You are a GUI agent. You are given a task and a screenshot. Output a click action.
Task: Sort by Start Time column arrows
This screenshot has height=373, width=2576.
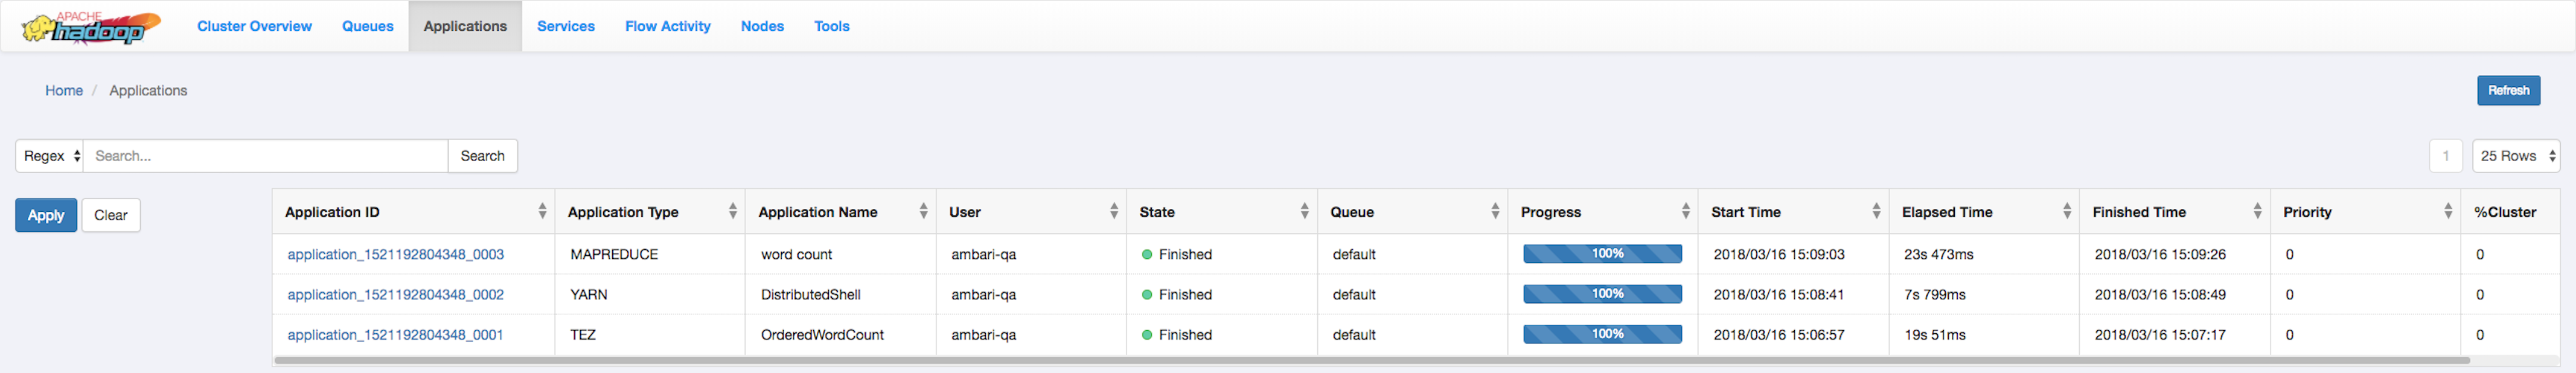coord(1876,212)
